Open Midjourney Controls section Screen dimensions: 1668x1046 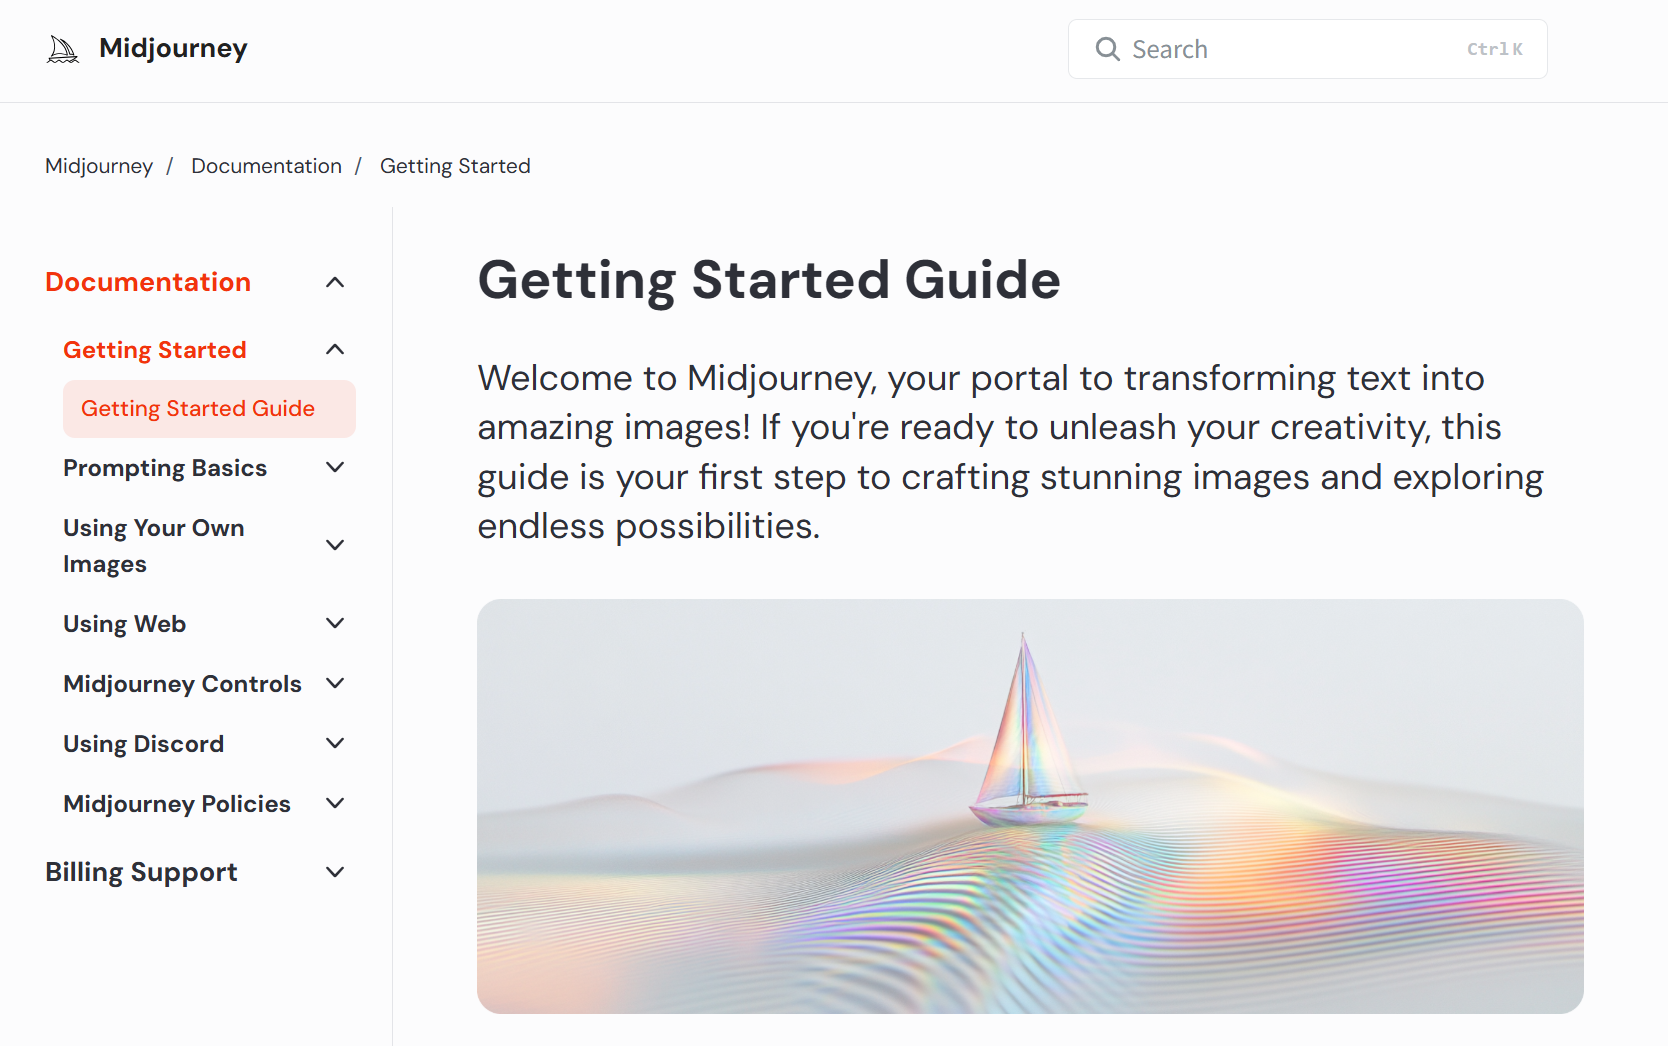[182, 684]
